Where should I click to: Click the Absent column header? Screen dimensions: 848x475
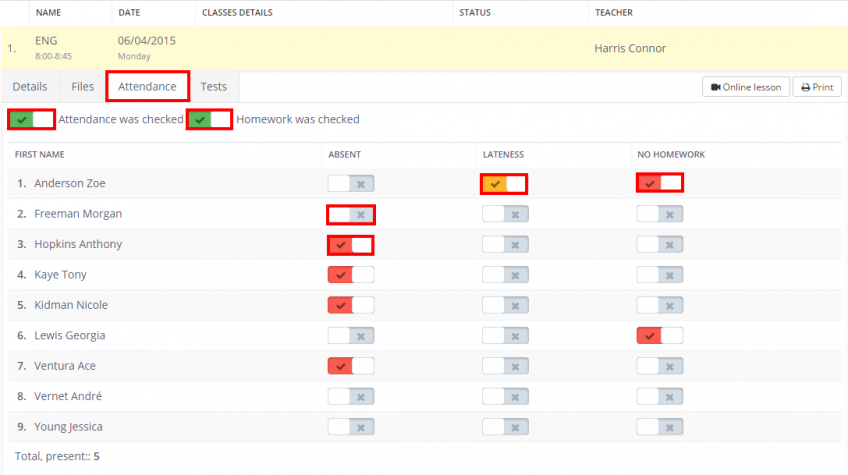pos(344,155)
